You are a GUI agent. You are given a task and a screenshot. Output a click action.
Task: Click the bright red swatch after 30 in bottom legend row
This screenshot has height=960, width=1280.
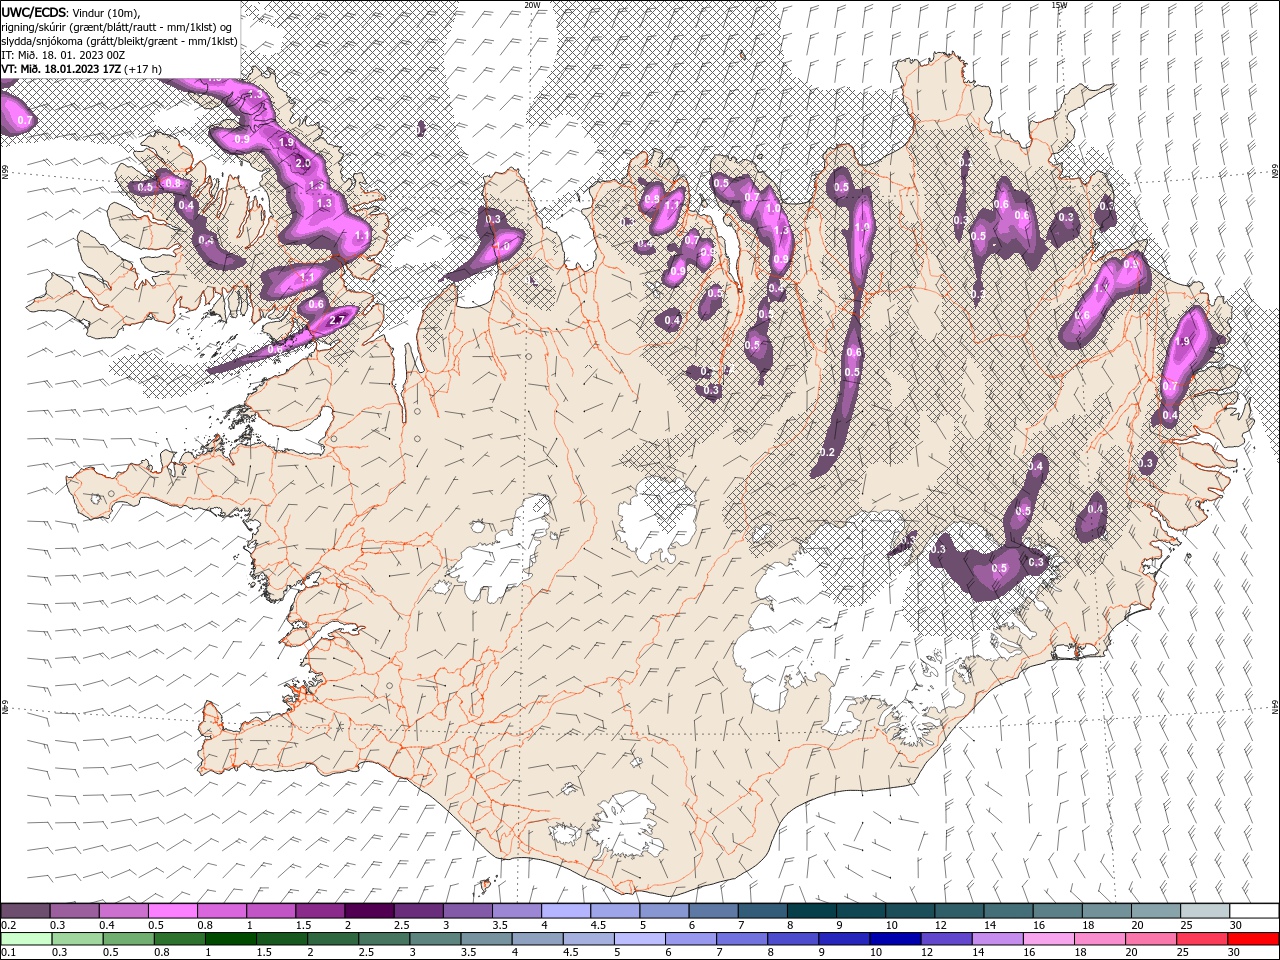(x=1252, y=939)
